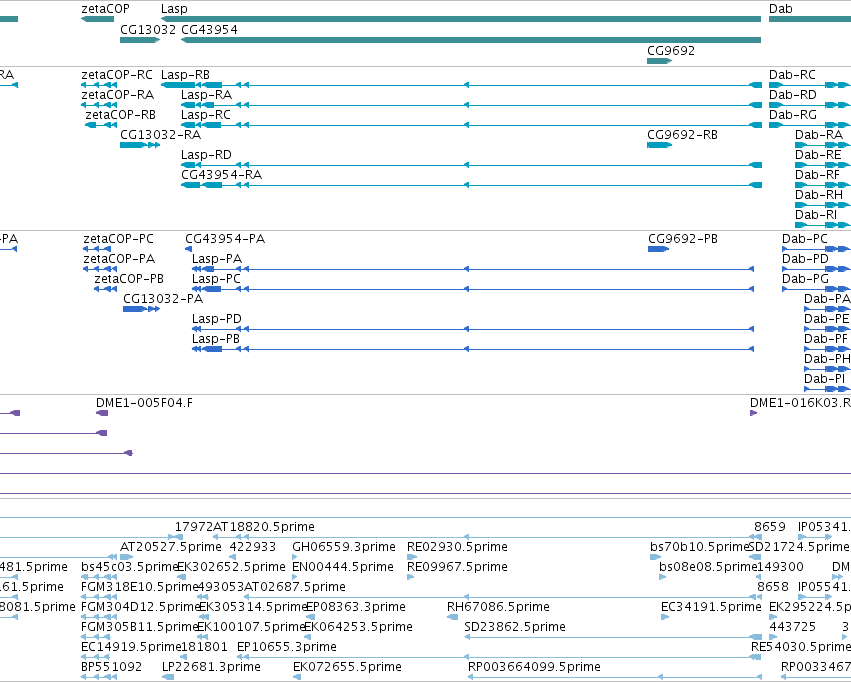Select transcript CG43954-RA

[x=221, y=175]
